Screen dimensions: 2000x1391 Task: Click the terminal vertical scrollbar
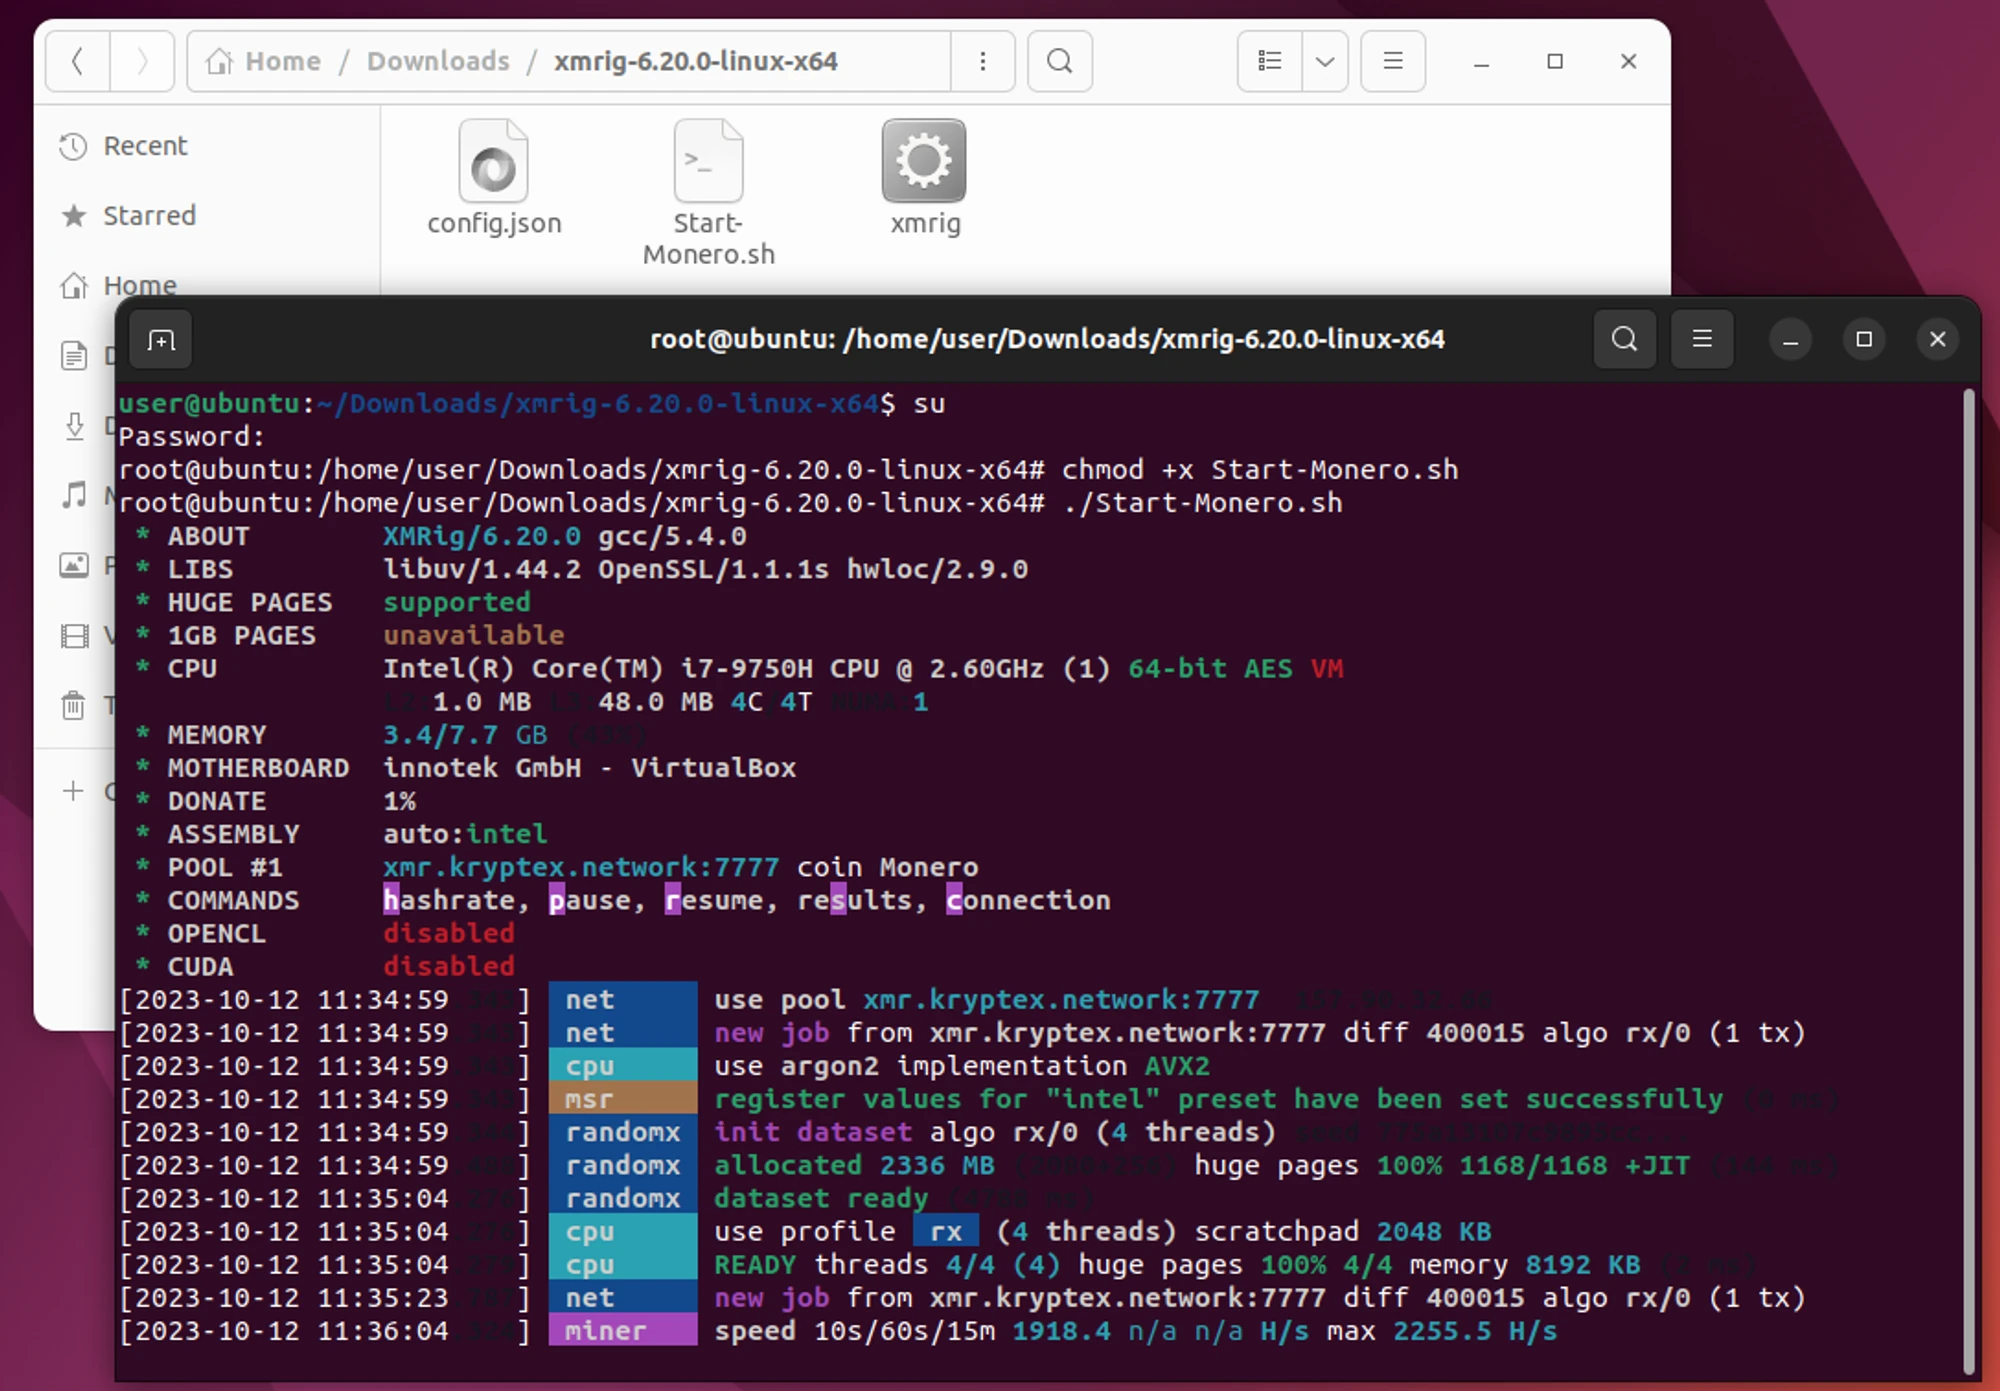point(1968,880)
